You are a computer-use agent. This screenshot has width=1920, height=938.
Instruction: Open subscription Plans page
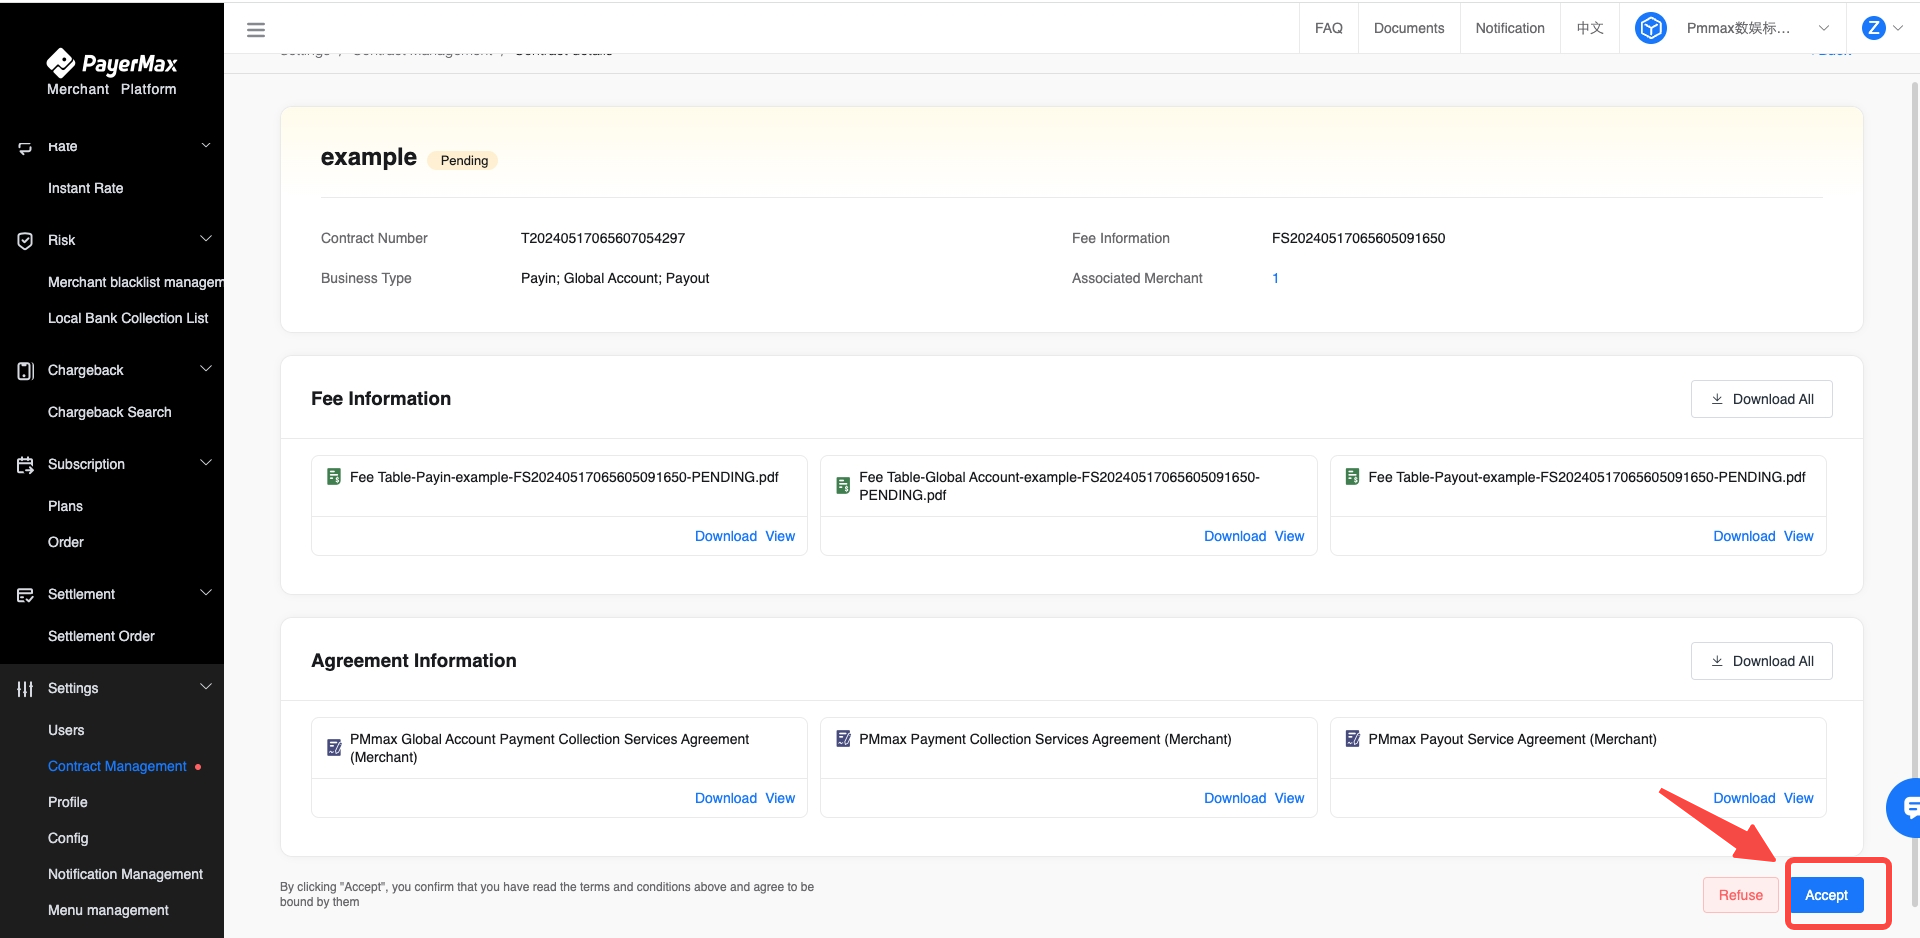(65, 506)
